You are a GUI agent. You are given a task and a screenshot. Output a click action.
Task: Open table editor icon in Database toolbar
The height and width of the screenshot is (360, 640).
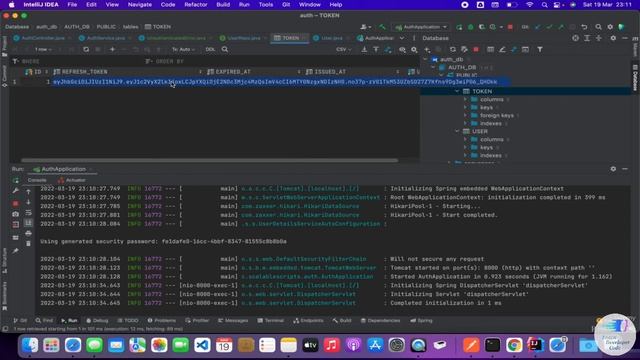491,49
